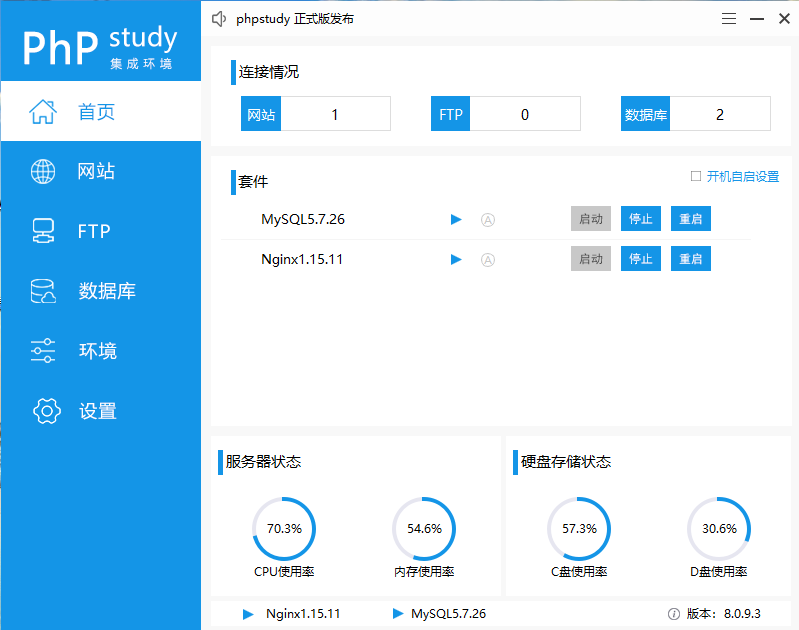Image resolution: width=799 pixels, height=630 pixels.
Task: Click the circled A icon for MySQL5.7.26
Action: coord(488,220)
